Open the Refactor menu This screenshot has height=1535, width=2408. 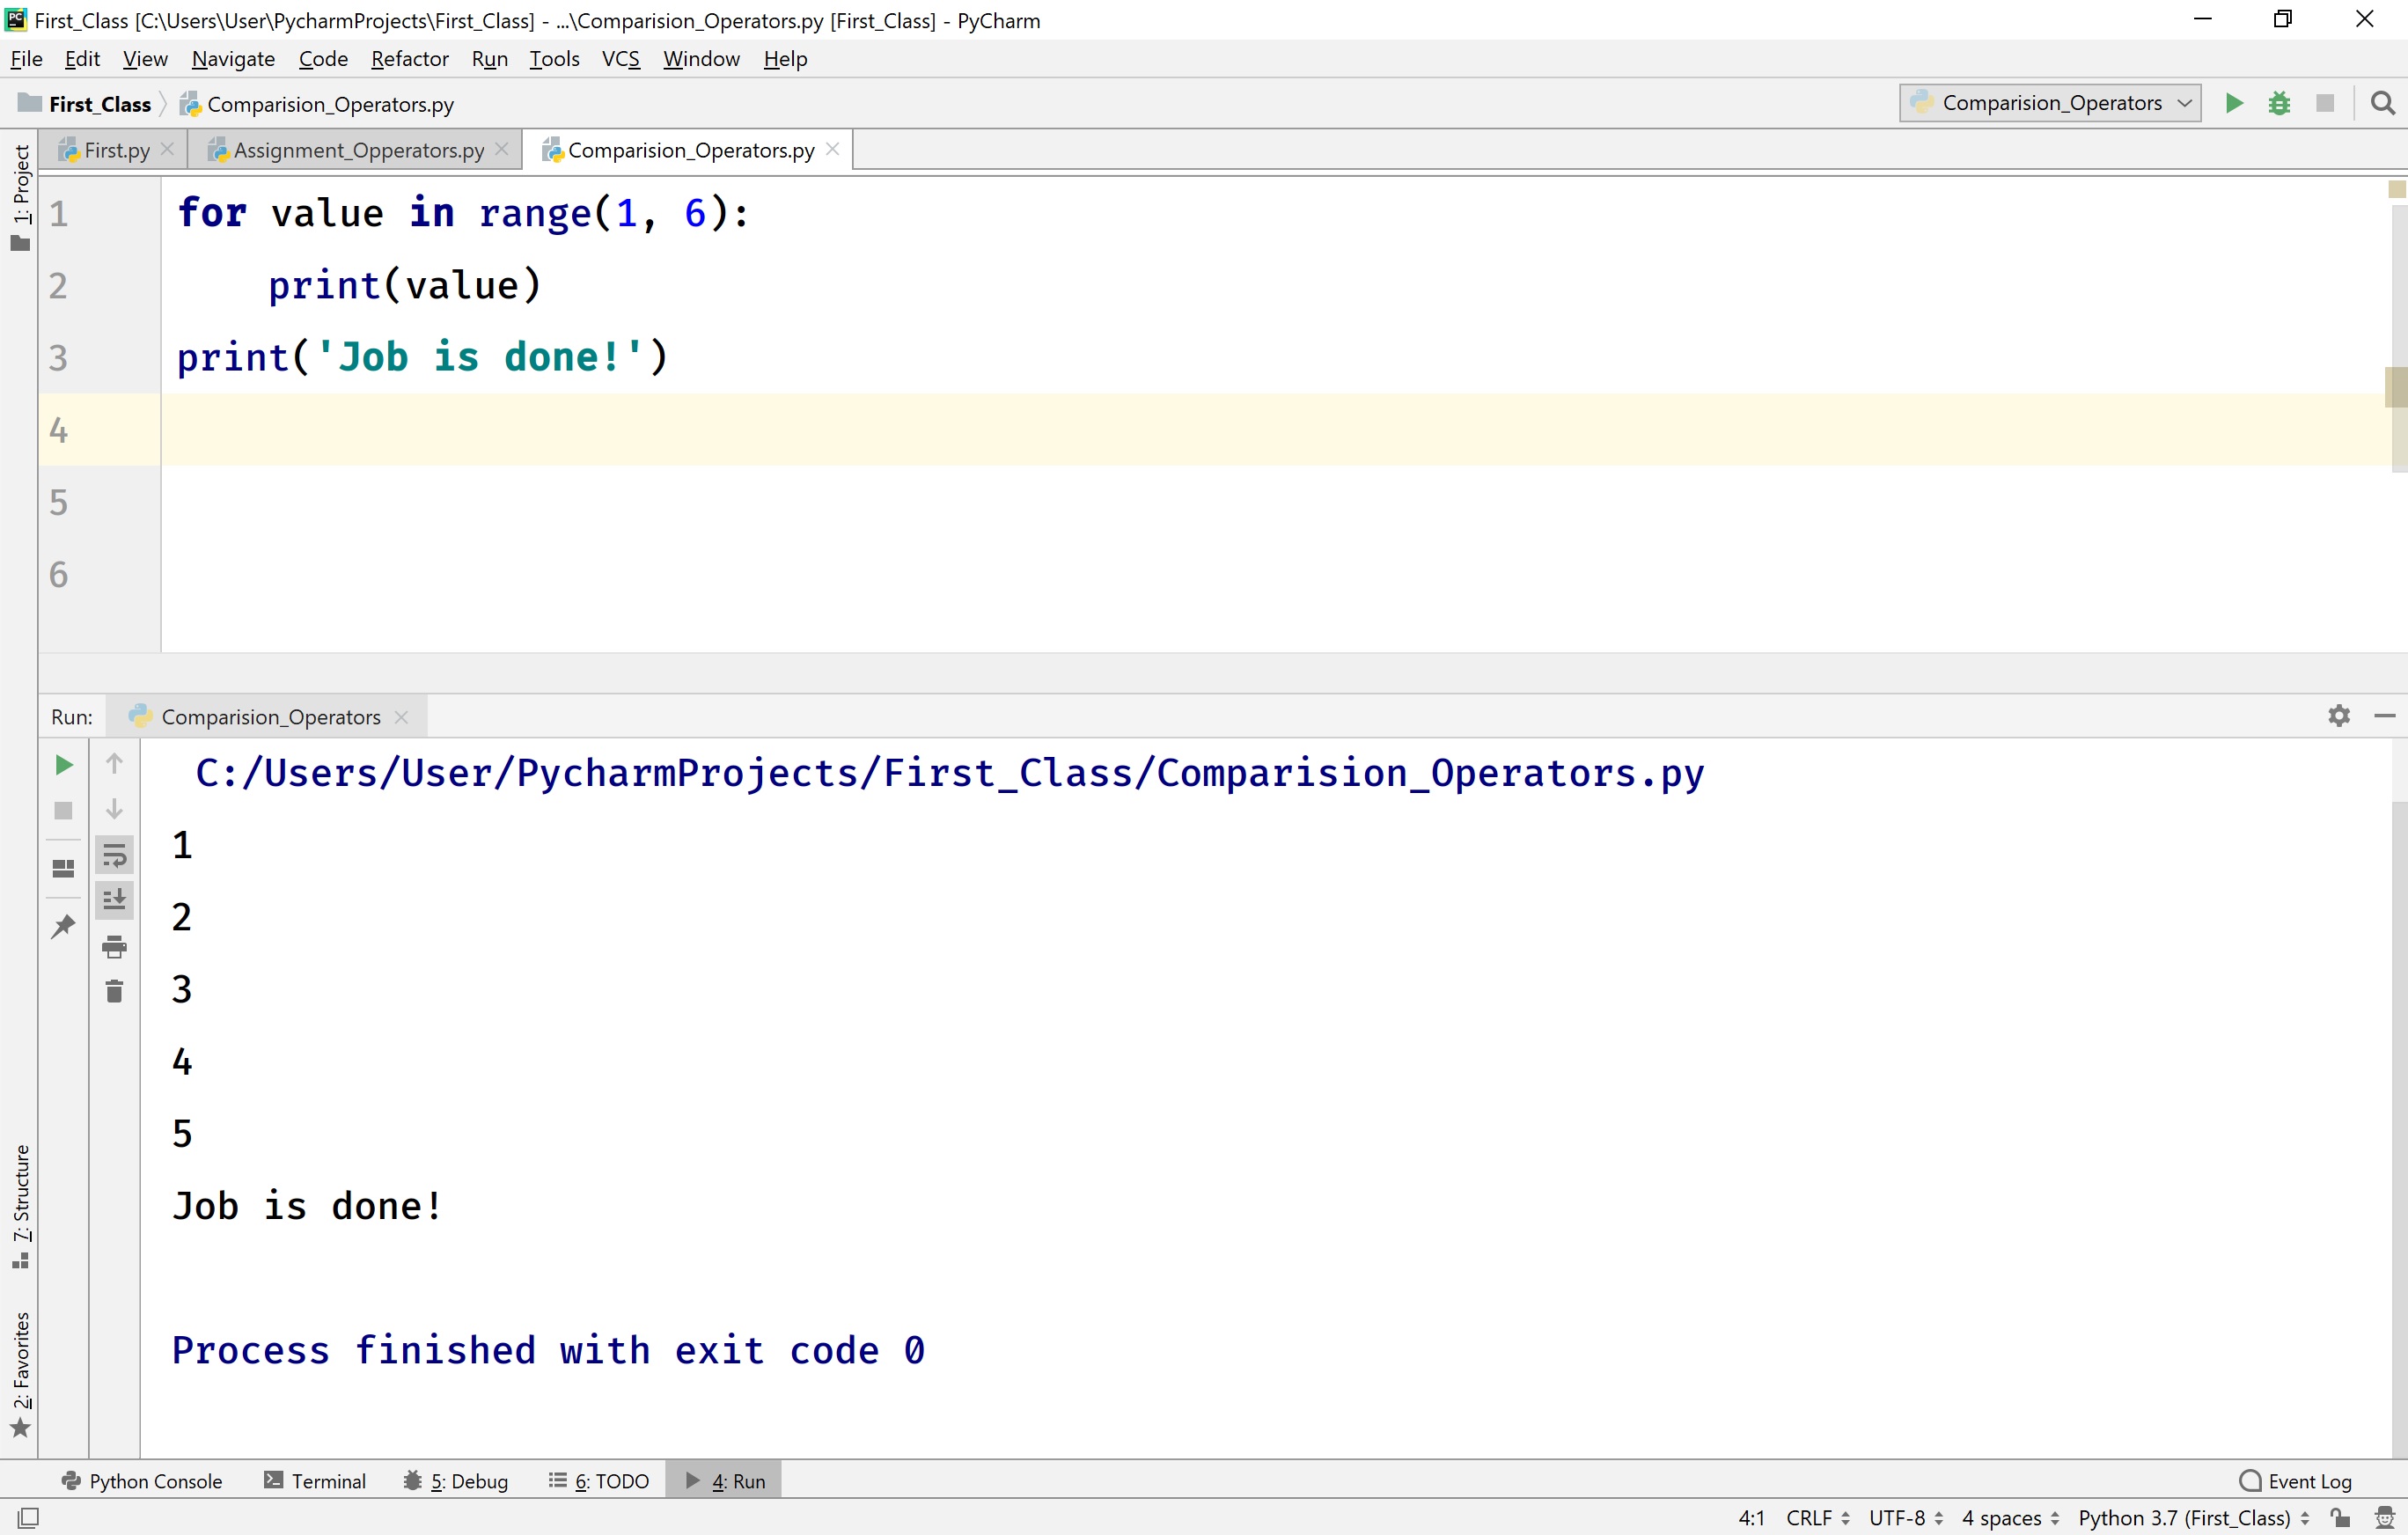click(x=409, y=59)
